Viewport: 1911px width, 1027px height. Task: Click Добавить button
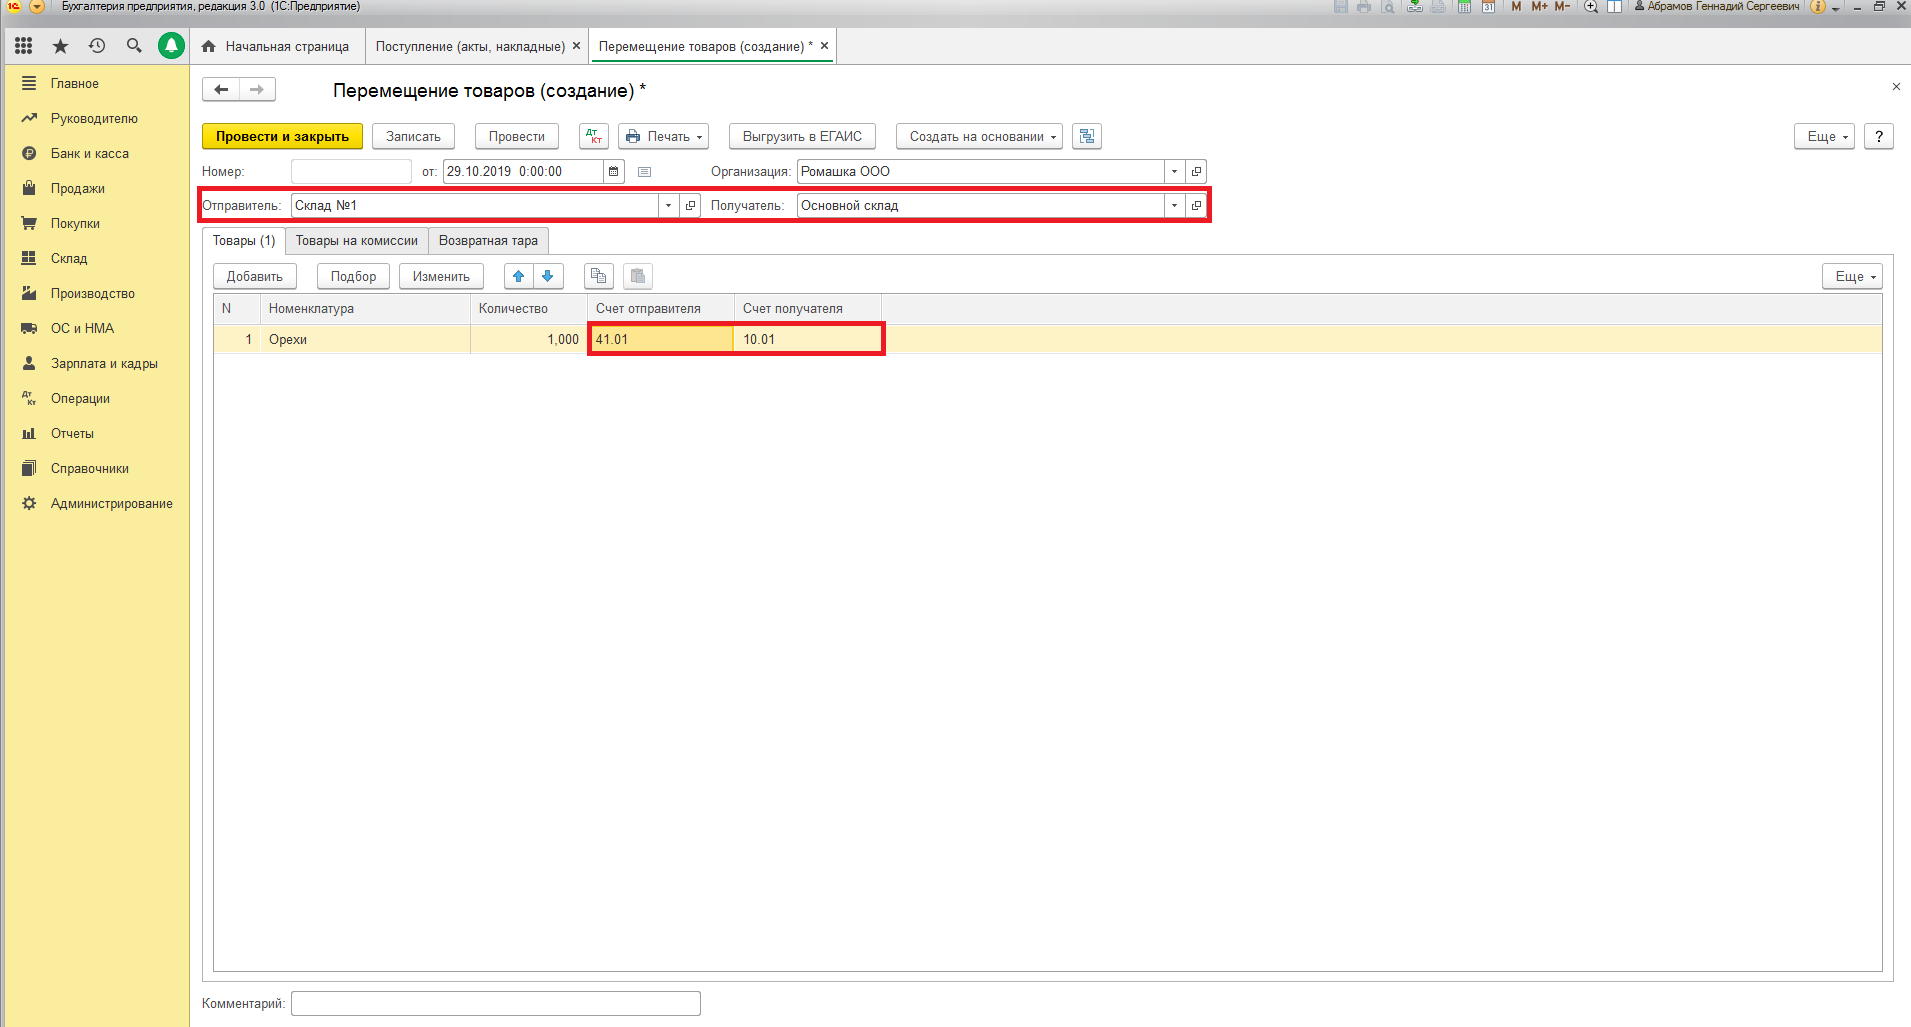tap(255, 277)
